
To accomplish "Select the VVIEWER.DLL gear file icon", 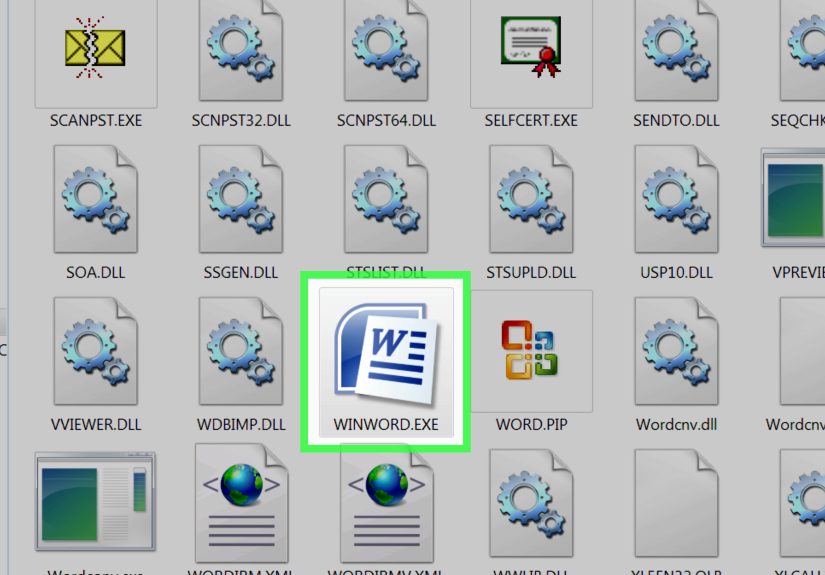I will [x=96, y=351].
